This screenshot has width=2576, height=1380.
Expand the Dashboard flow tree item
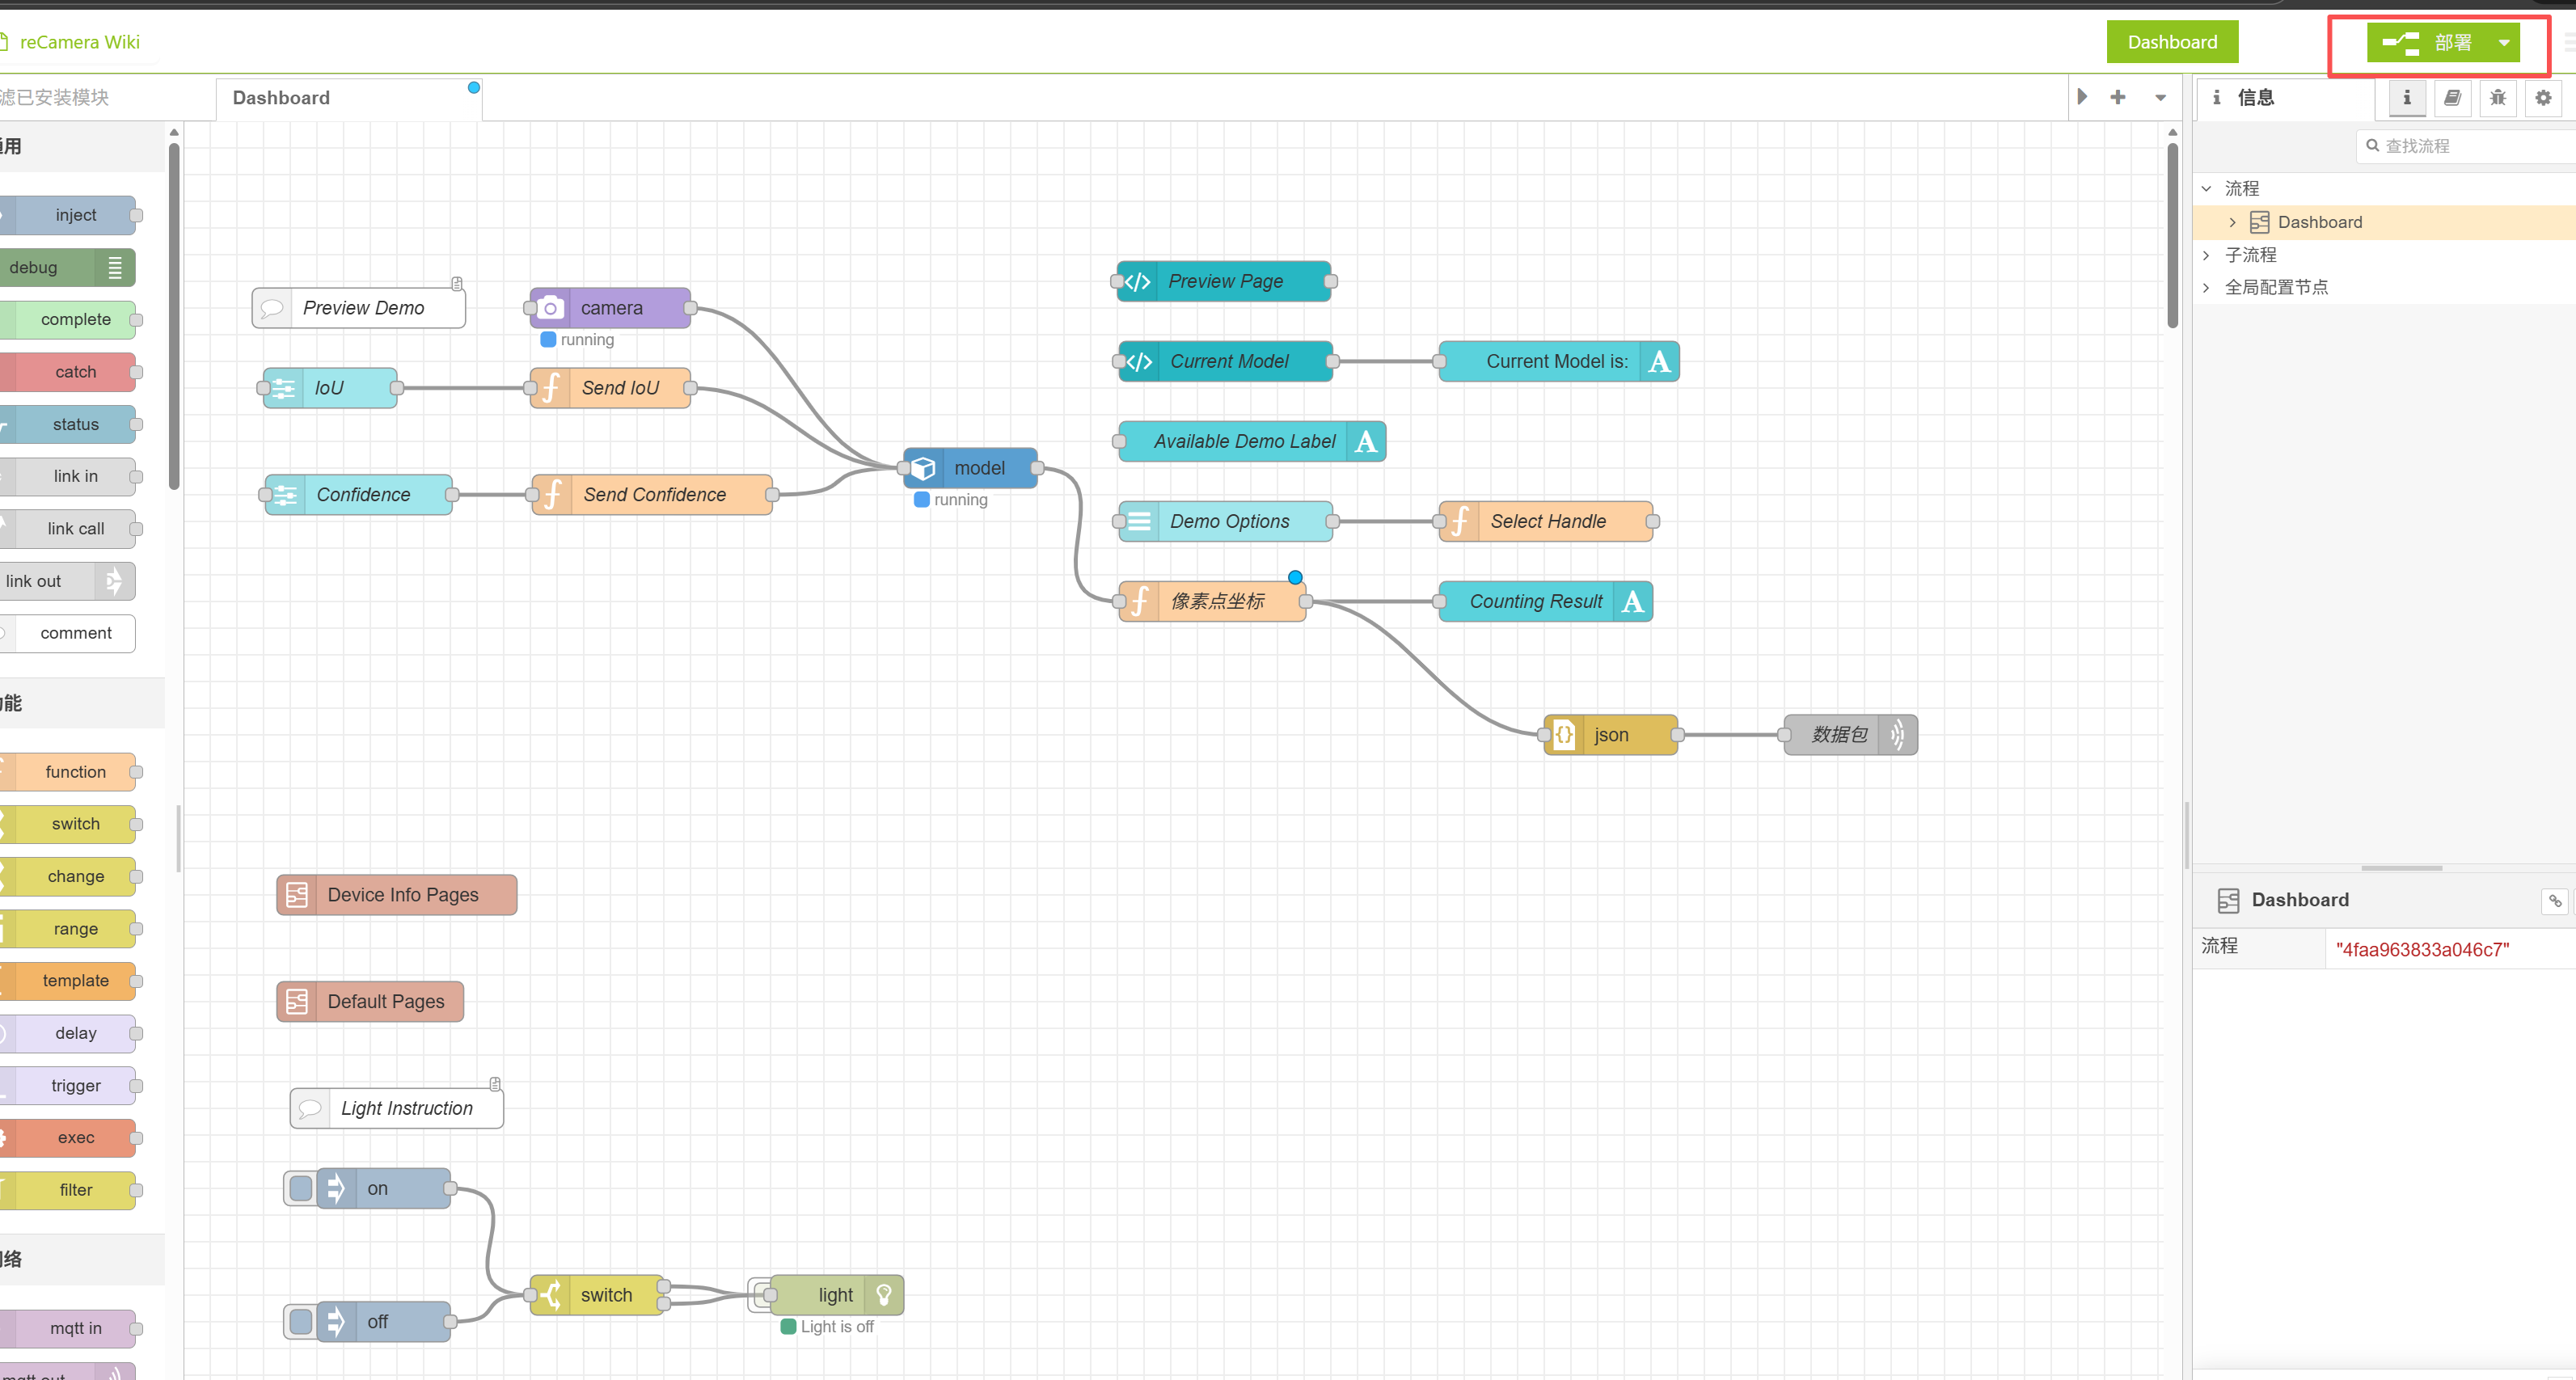(x=2232, y=222)
